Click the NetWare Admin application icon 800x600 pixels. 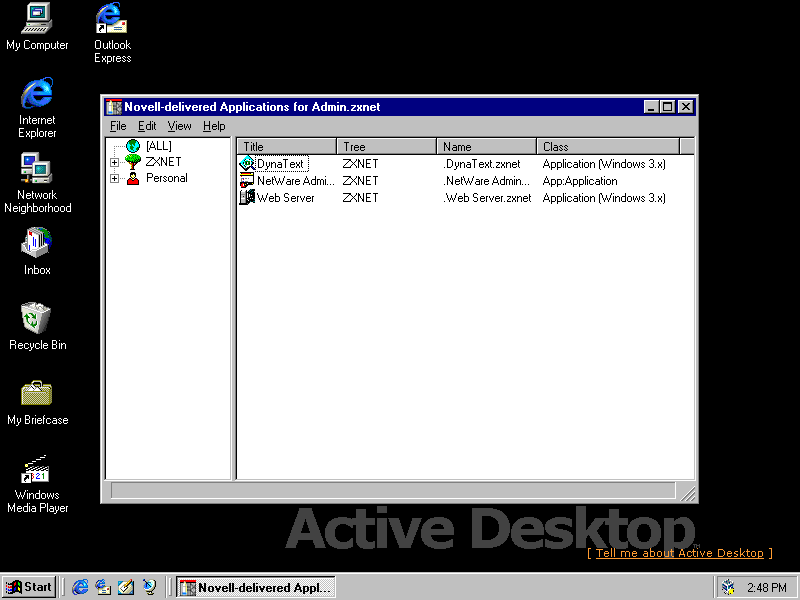coord(247,180)
